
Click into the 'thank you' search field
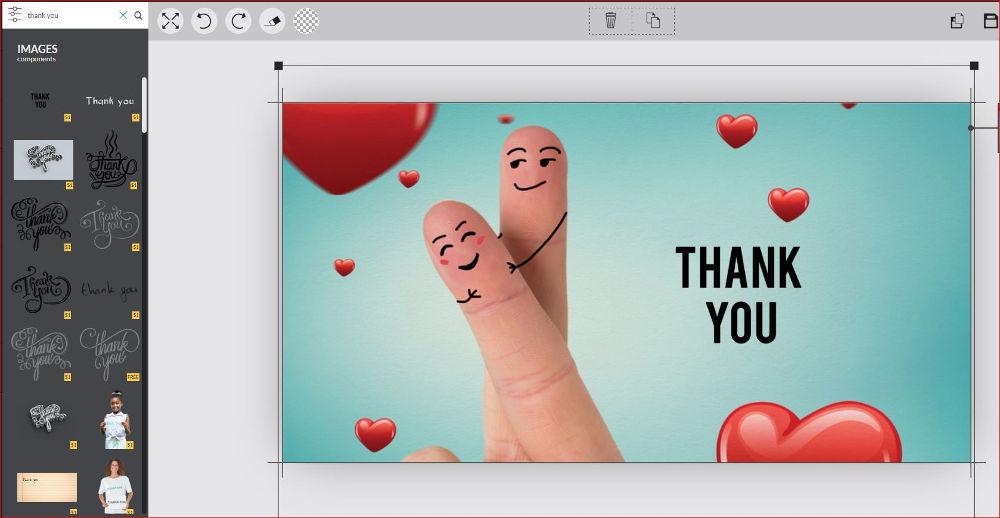(71, 15)
